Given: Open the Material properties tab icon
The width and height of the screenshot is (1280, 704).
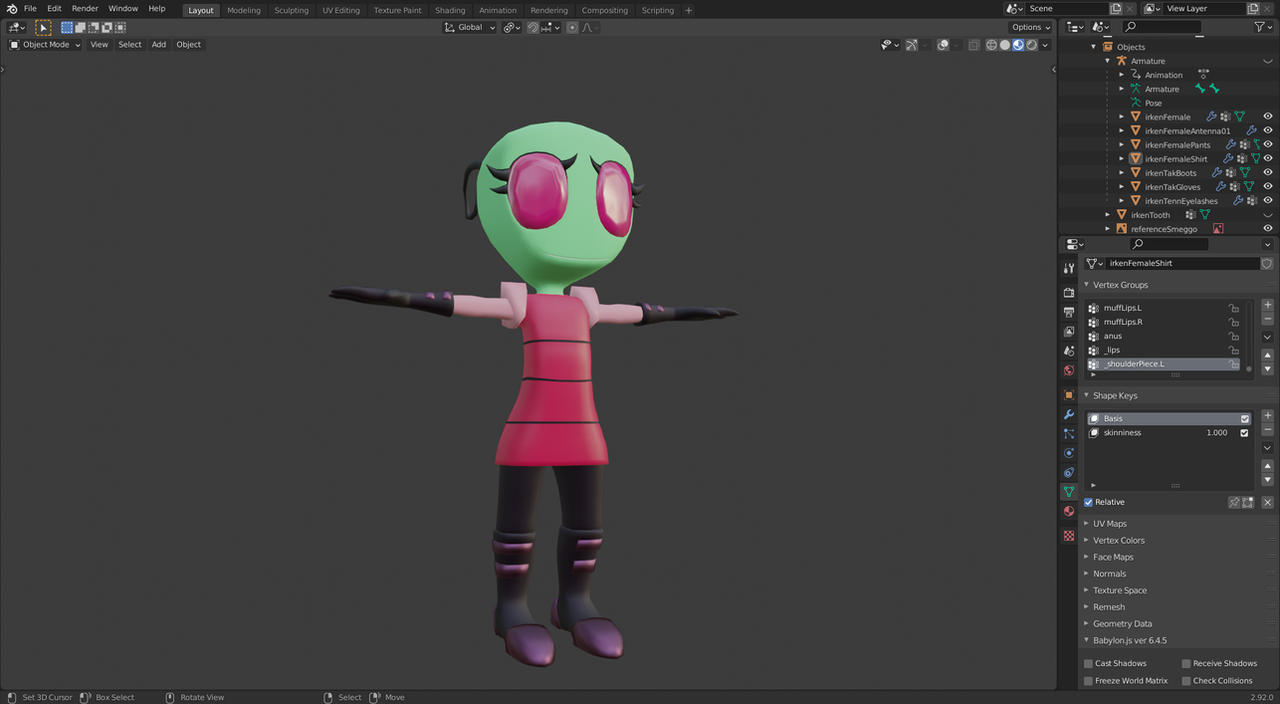Looking at the screenshot, I should pos(1069,511).
